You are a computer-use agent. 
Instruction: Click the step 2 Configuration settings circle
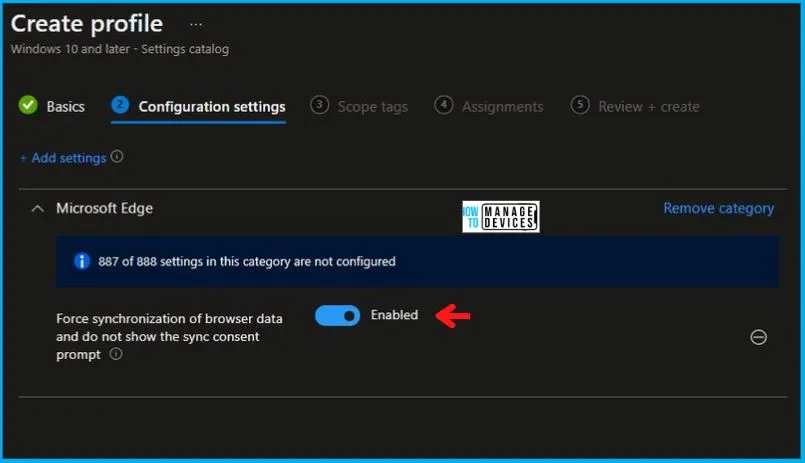coord(120,105)
